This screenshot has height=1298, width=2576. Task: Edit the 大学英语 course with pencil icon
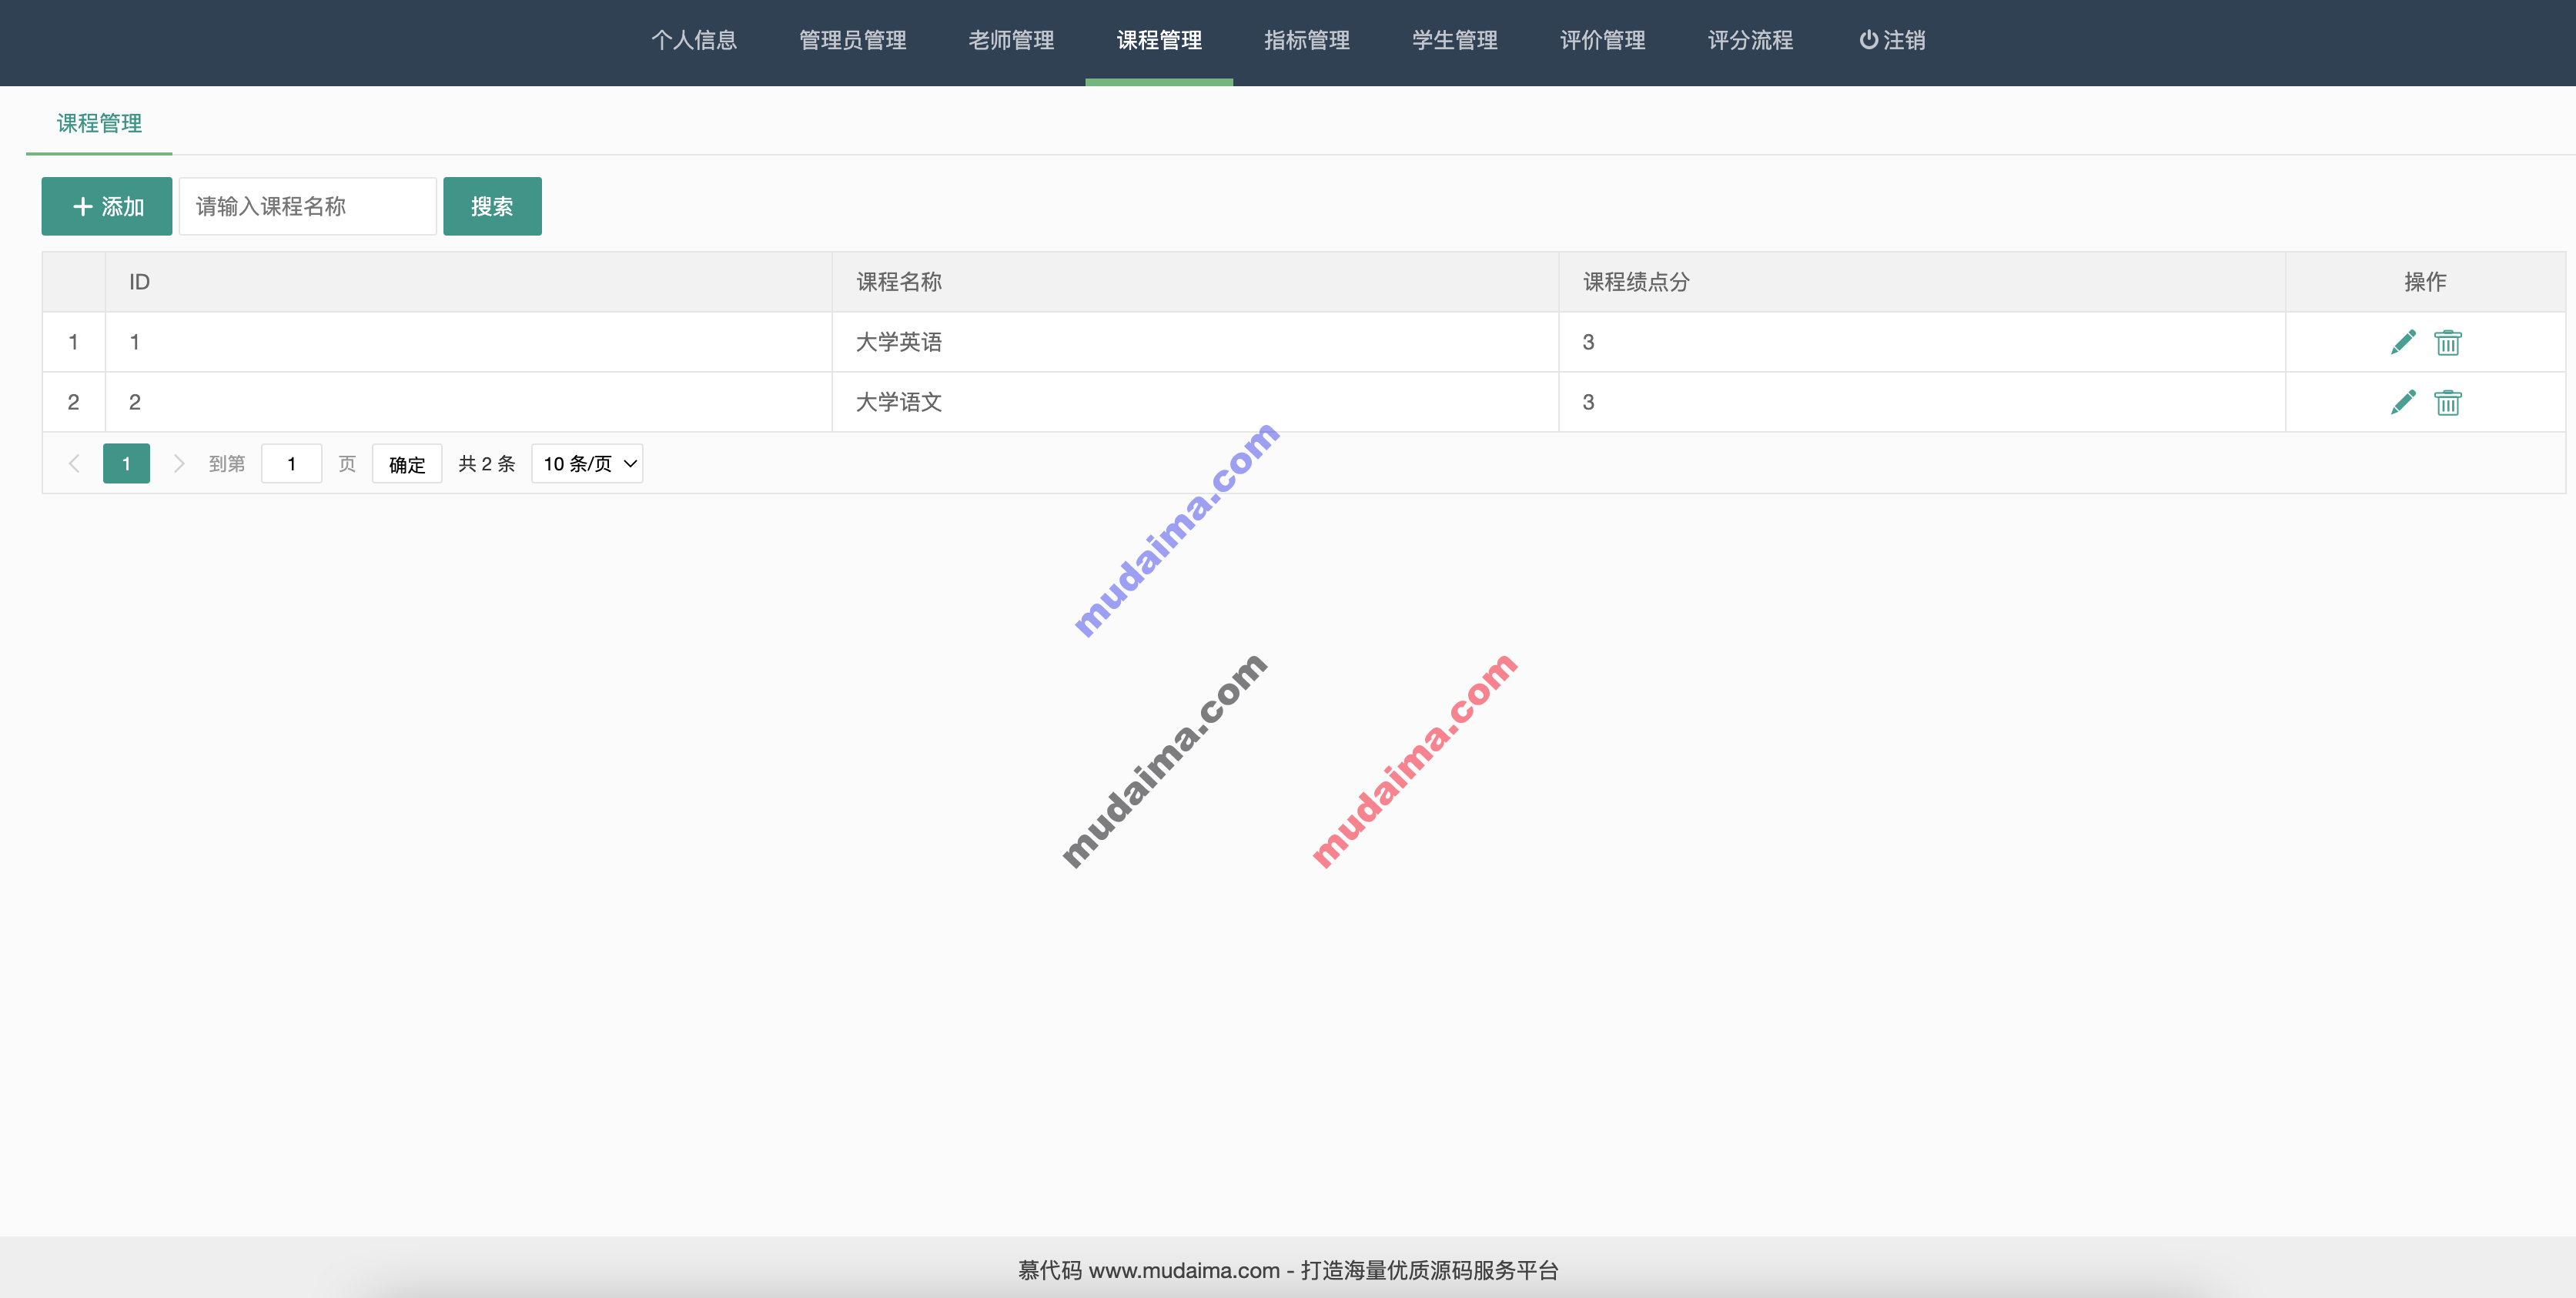[x=2403, y=342]
